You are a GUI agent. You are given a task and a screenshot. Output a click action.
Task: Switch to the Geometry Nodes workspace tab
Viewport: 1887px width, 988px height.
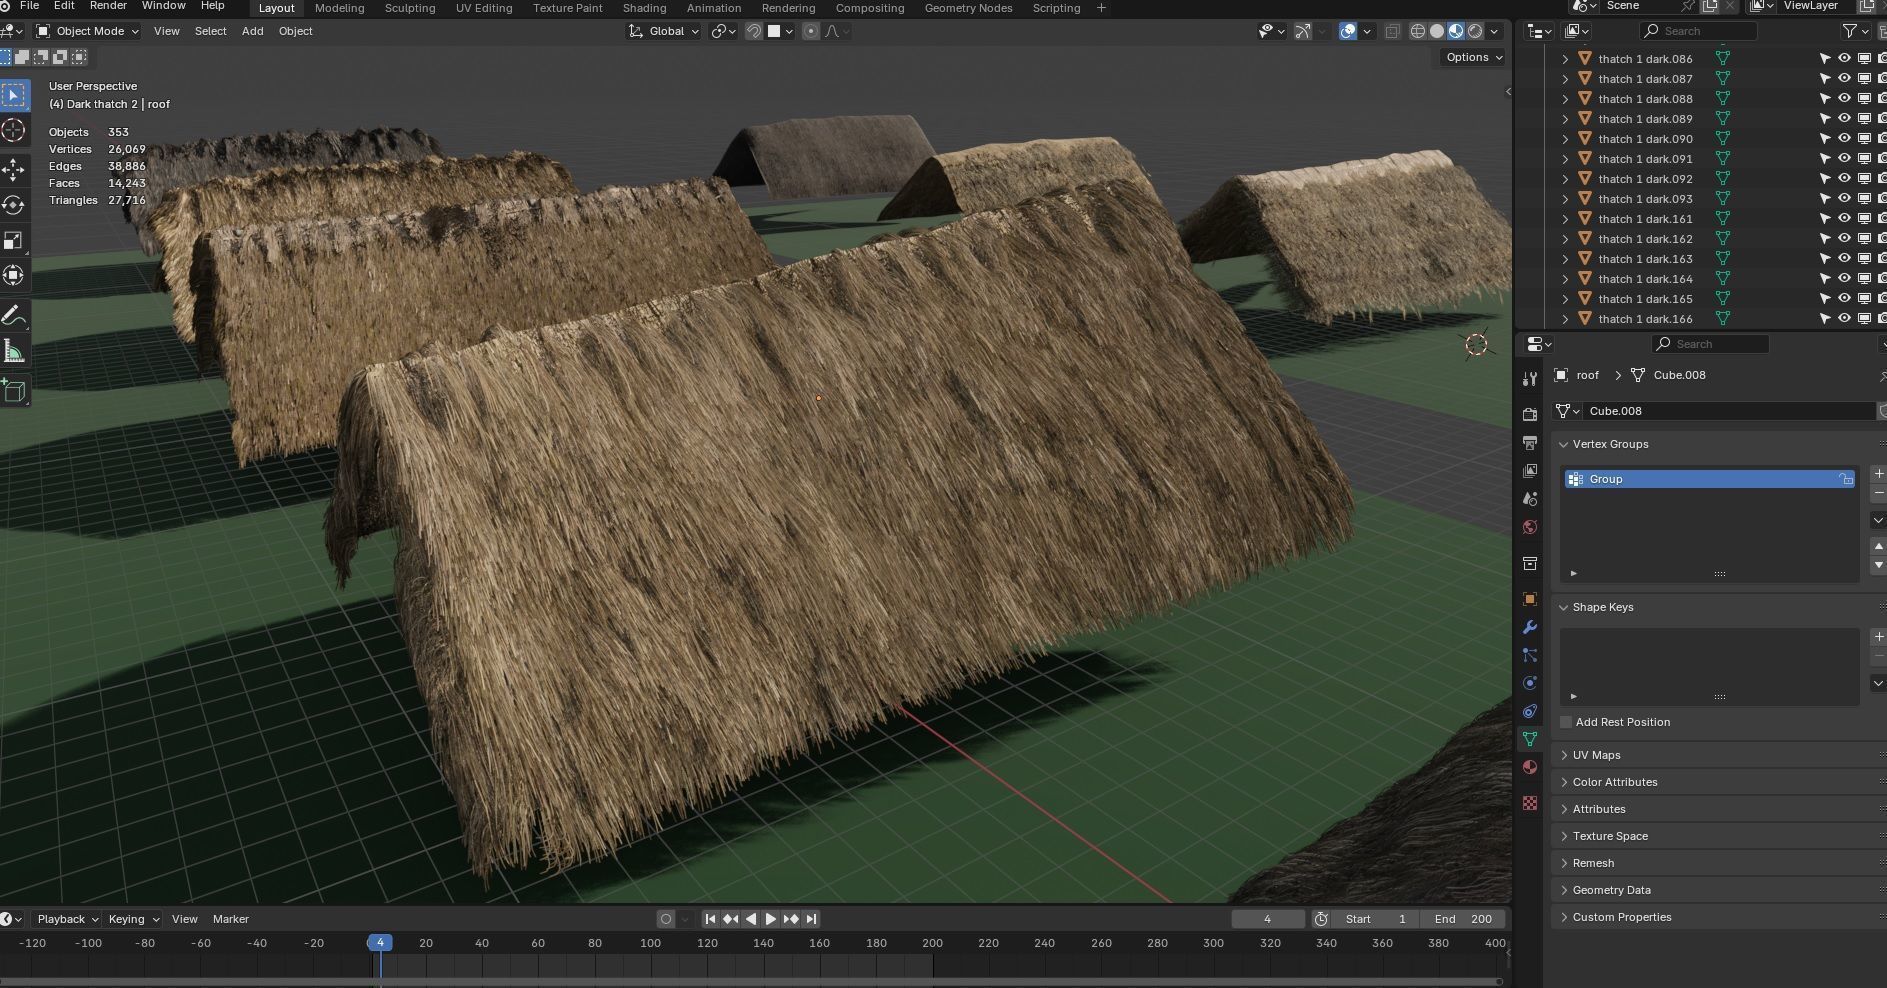968,8
